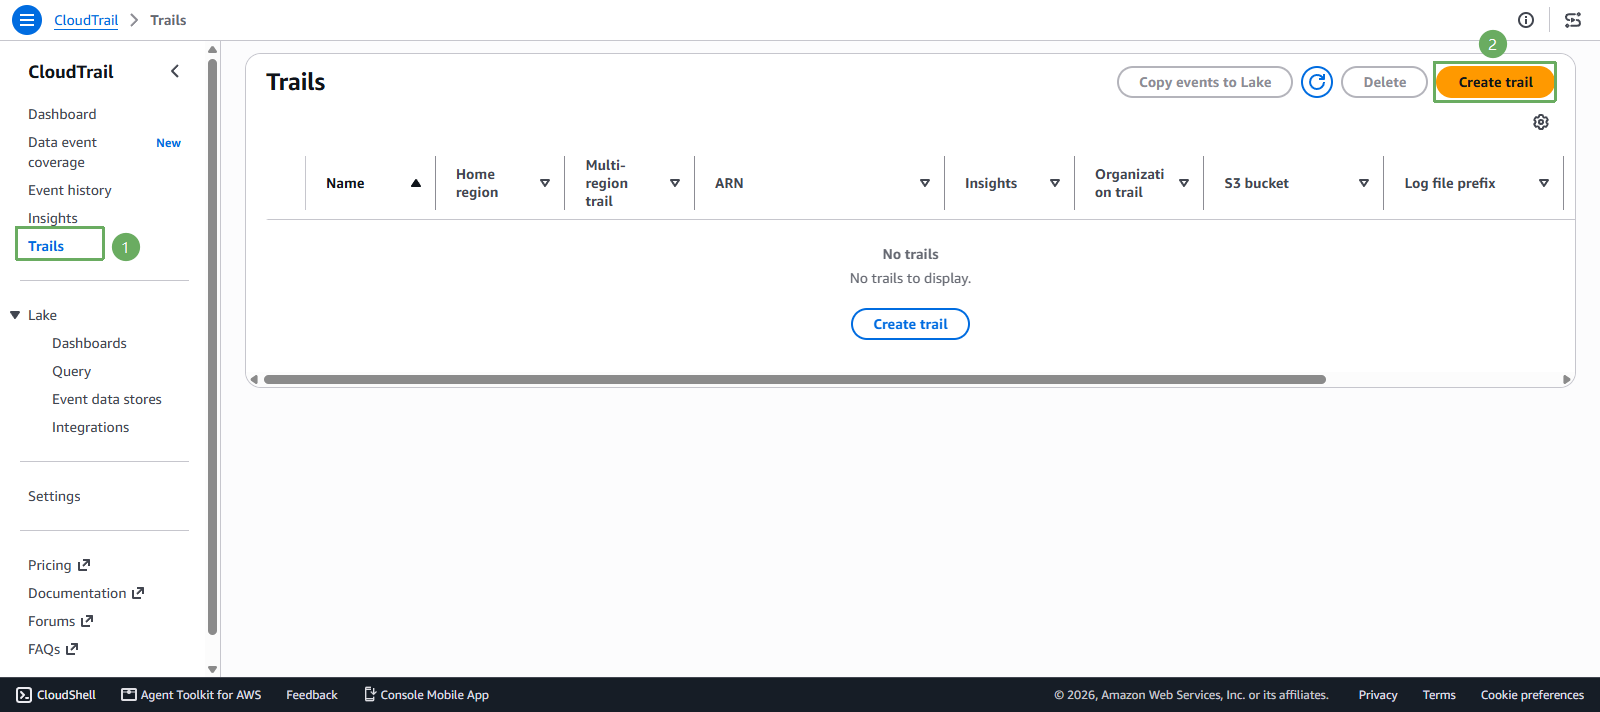Click Copy events to Lake button
Image resolution: width=1600 pixels, height=712 pixels.
point(1205,82)
